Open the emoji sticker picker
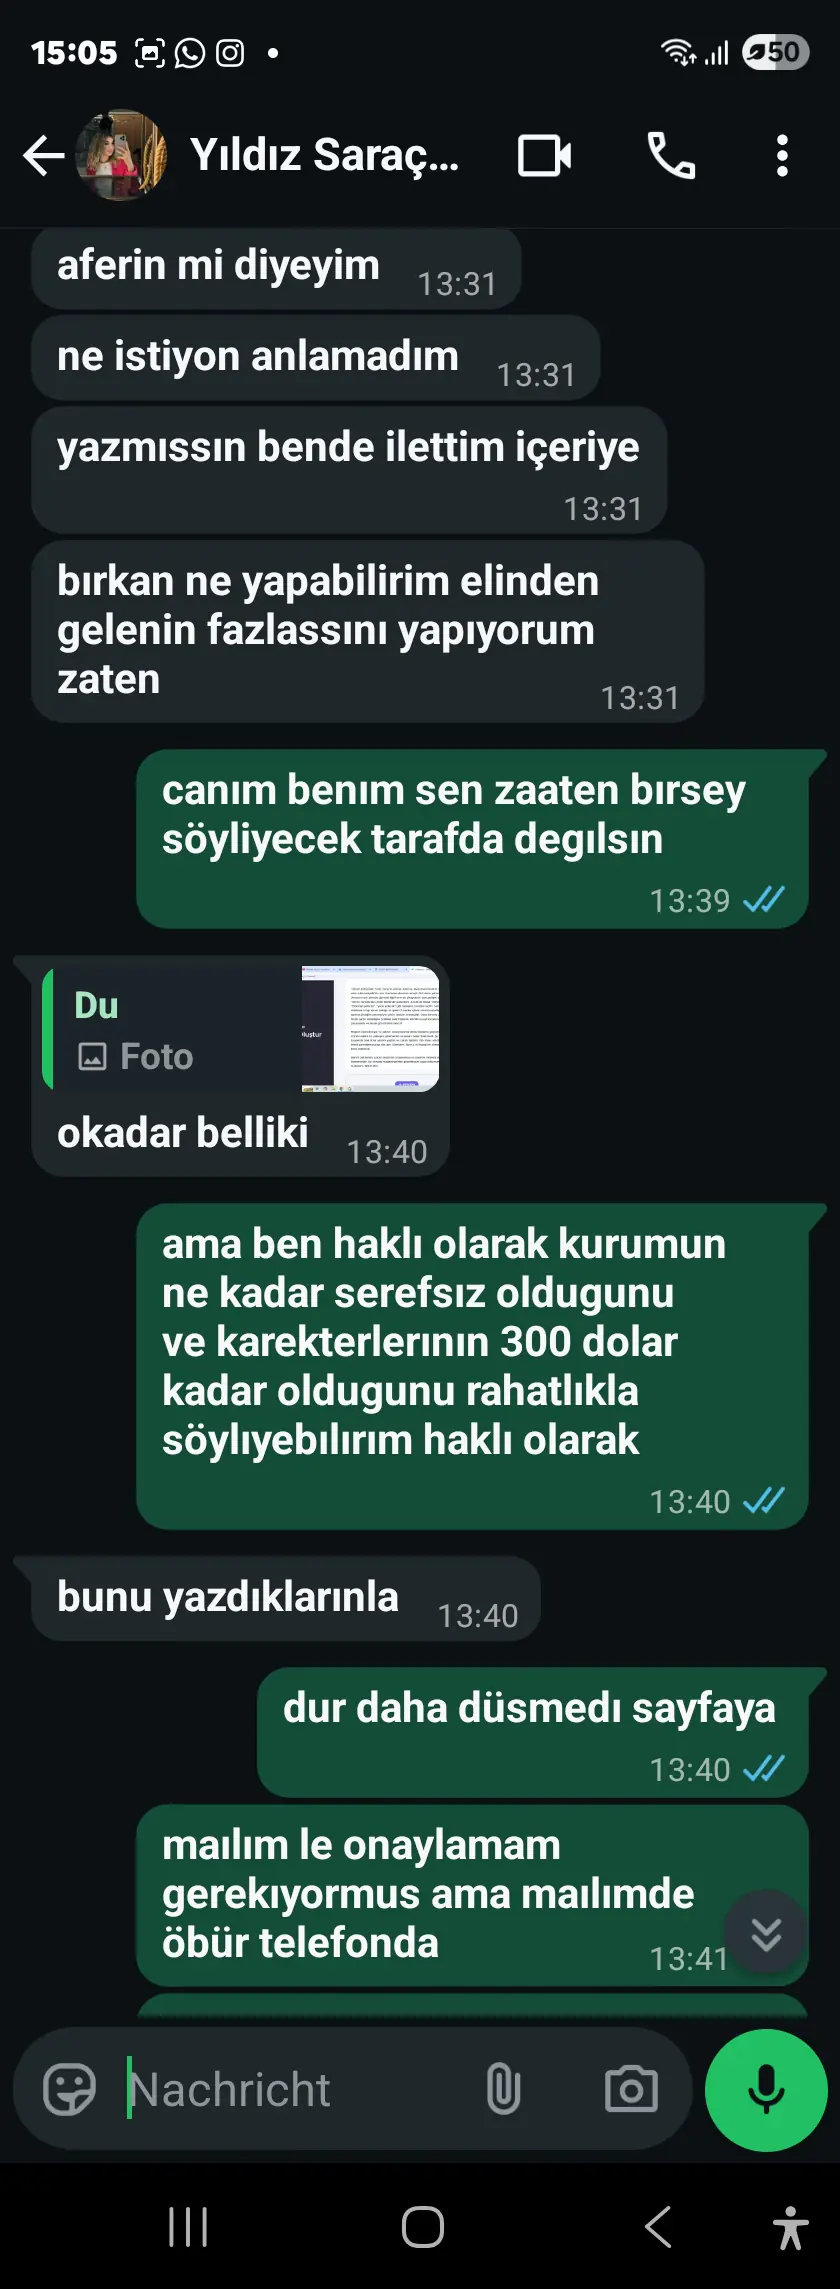This screenshot has width=840, height=2289. 69,2089
